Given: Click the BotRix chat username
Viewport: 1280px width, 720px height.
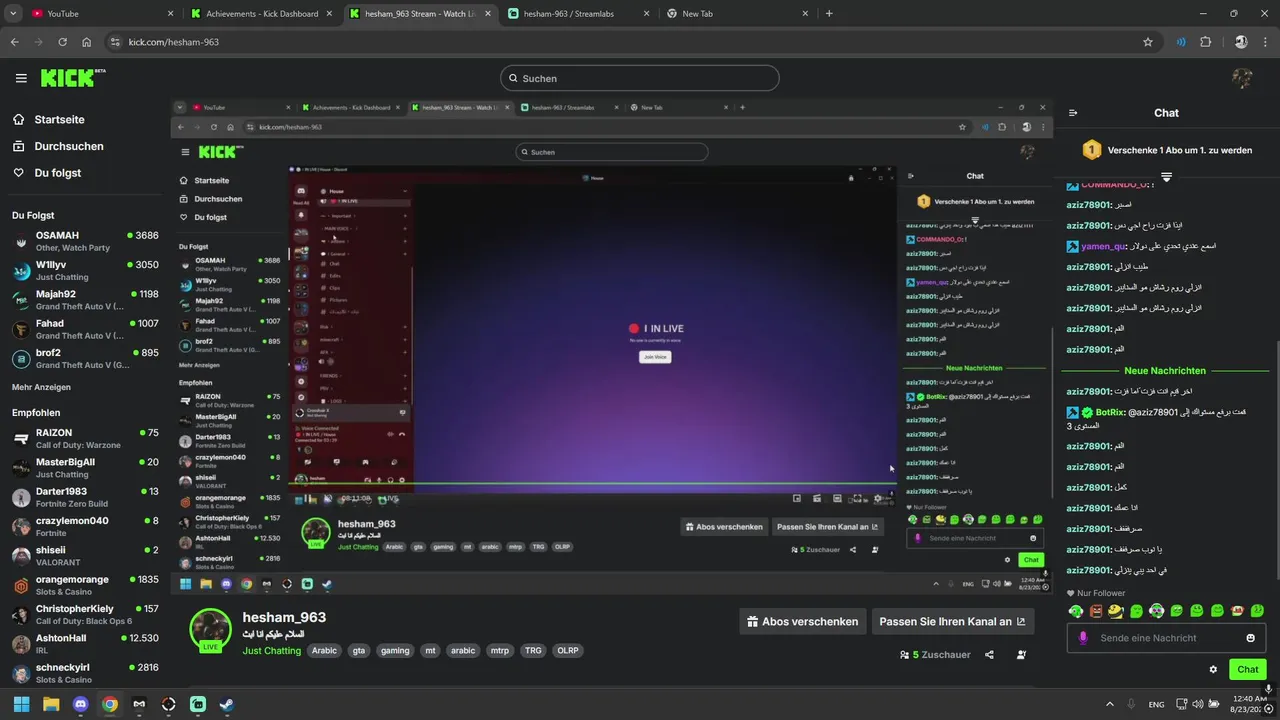Looking at the screenshot, I should coord(1109,413).
